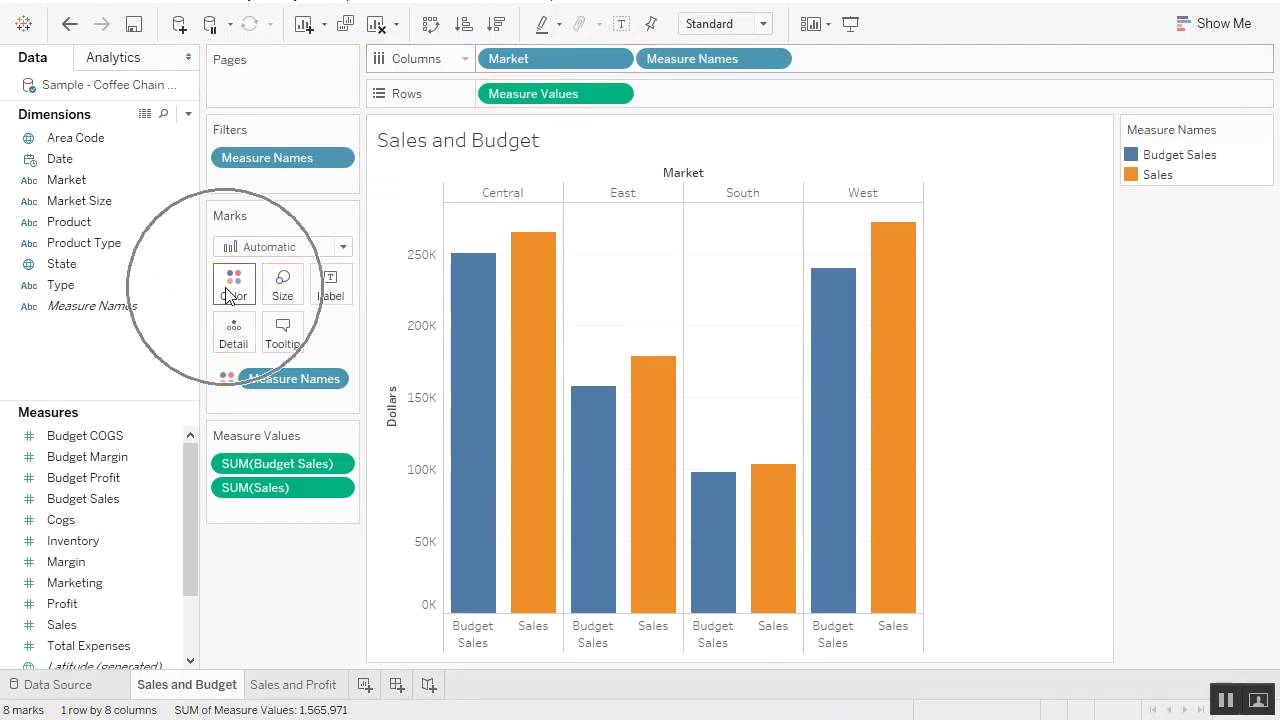Click the Measure Values pill on Rows
The height and width of the screenshot is (720, 1280).
tap(555, 94)
